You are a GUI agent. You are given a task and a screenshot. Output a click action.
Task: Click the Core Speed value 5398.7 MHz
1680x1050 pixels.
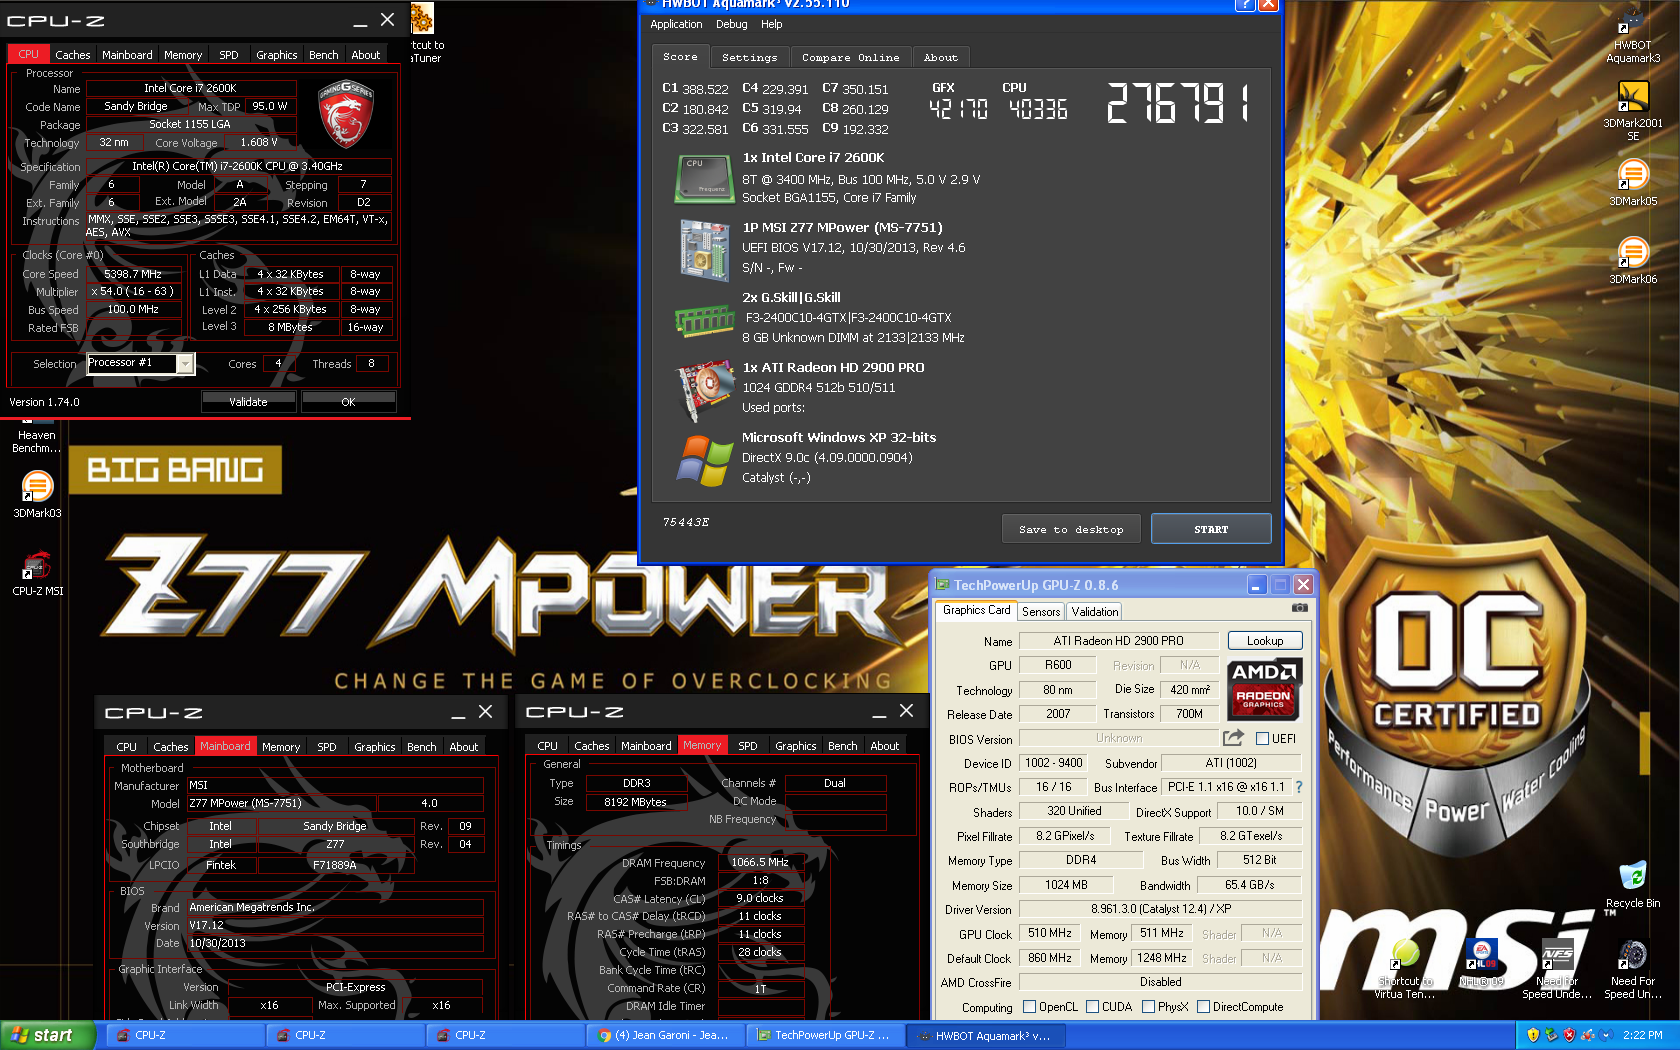click(133, 274)
